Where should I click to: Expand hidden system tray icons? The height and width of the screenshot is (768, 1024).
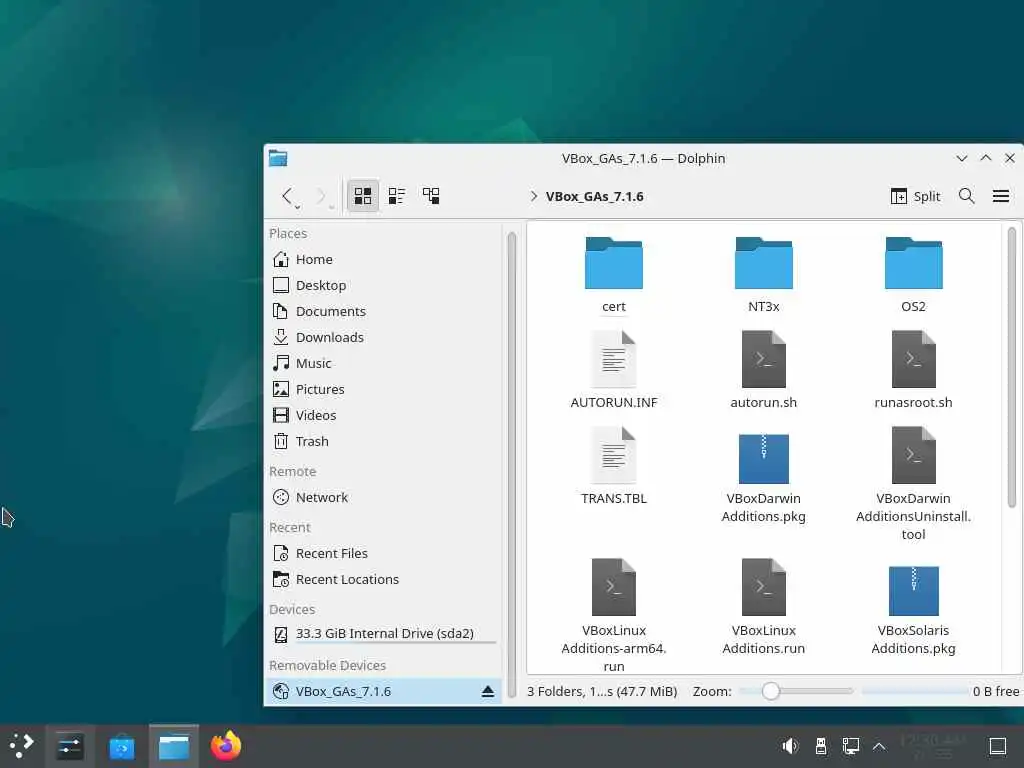pos(879,746)
